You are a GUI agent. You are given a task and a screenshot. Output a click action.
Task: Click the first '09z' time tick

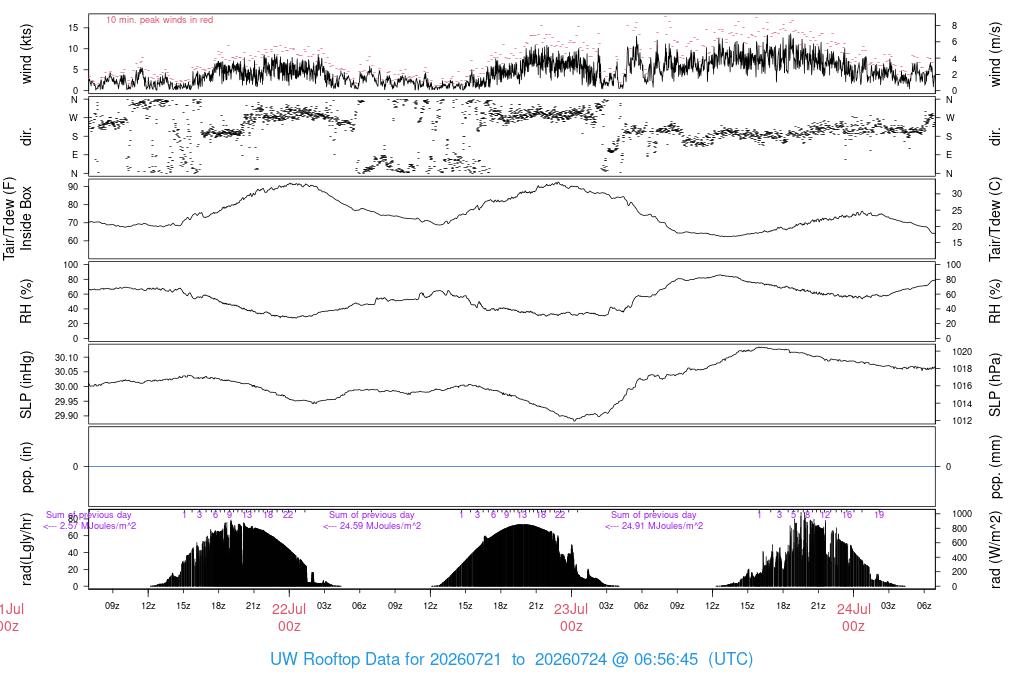[112, 606]
